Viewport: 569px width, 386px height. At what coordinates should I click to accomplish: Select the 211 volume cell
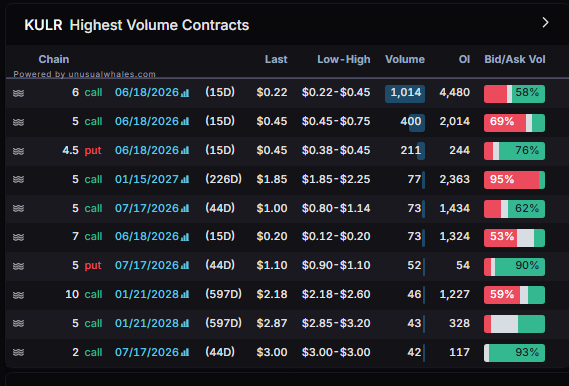pos(411,150)
